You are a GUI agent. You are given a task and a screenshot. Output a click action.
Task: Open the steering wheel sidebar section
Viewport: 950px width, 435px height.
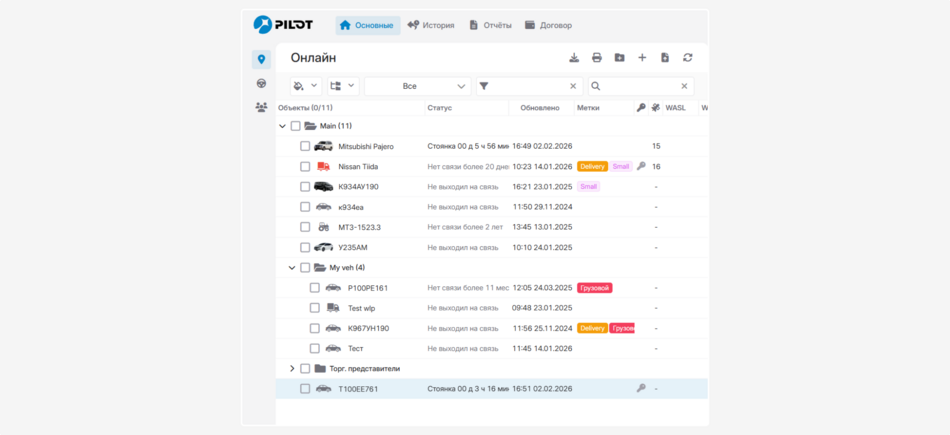[261, 83]
